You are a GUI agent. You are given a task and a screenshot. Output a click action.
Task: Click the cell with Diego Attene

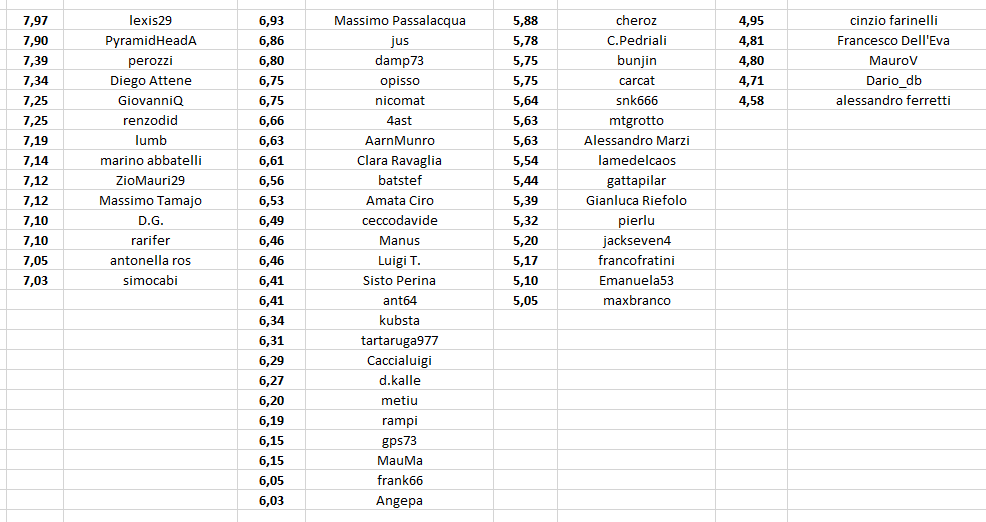pyautogui.click(x=151, y=80)
